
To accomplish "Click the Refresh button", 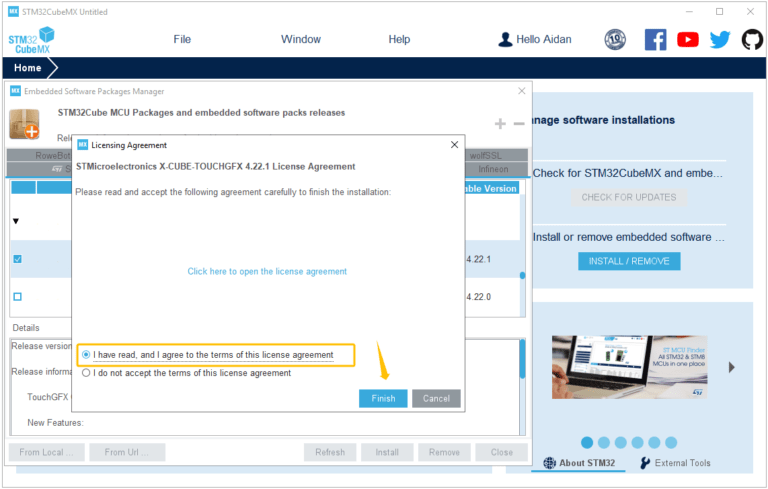I will click(x=330, y=452).
